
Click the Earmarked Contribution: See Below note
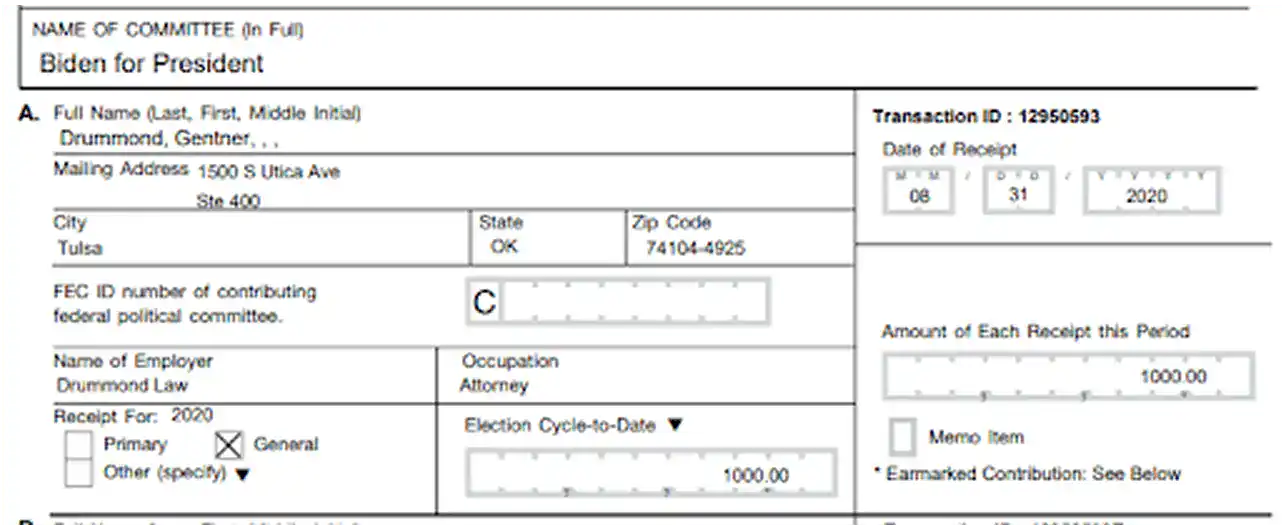[x=1027, y=473]
